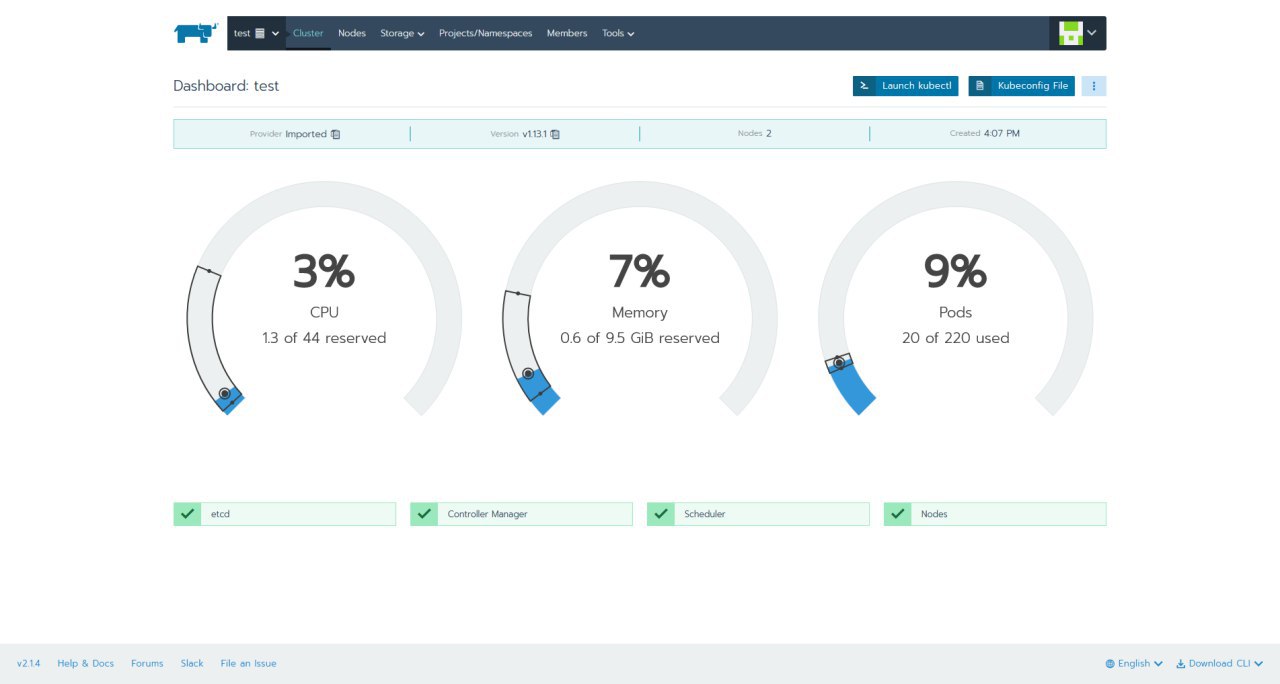The image size is (1280, 684).
Task: Click '20 of 220 used' text
Action: point(955,338)
